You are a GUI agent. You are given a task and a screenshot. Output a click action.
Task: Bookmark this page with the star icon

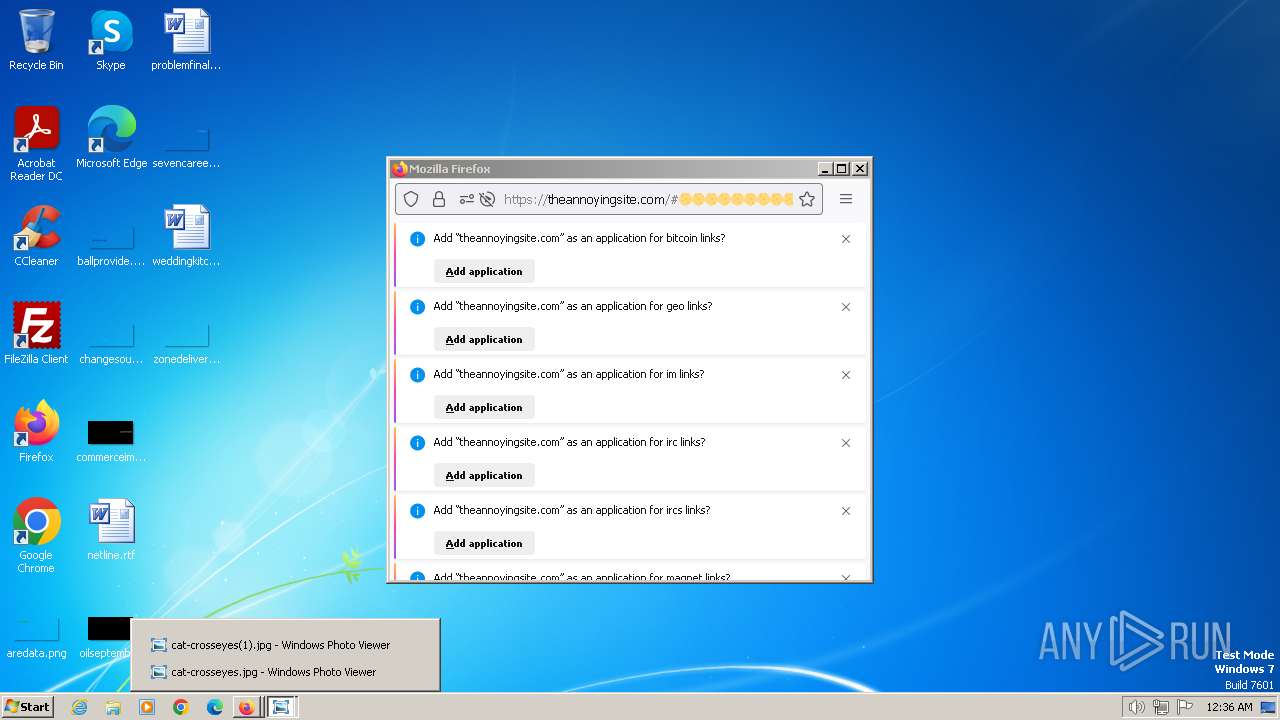[807, 199]
